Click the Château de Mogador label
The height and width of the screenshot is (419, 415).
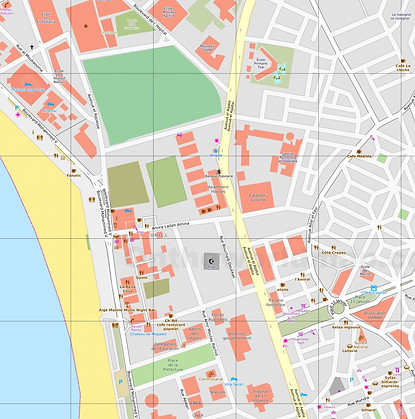(148, 334)
